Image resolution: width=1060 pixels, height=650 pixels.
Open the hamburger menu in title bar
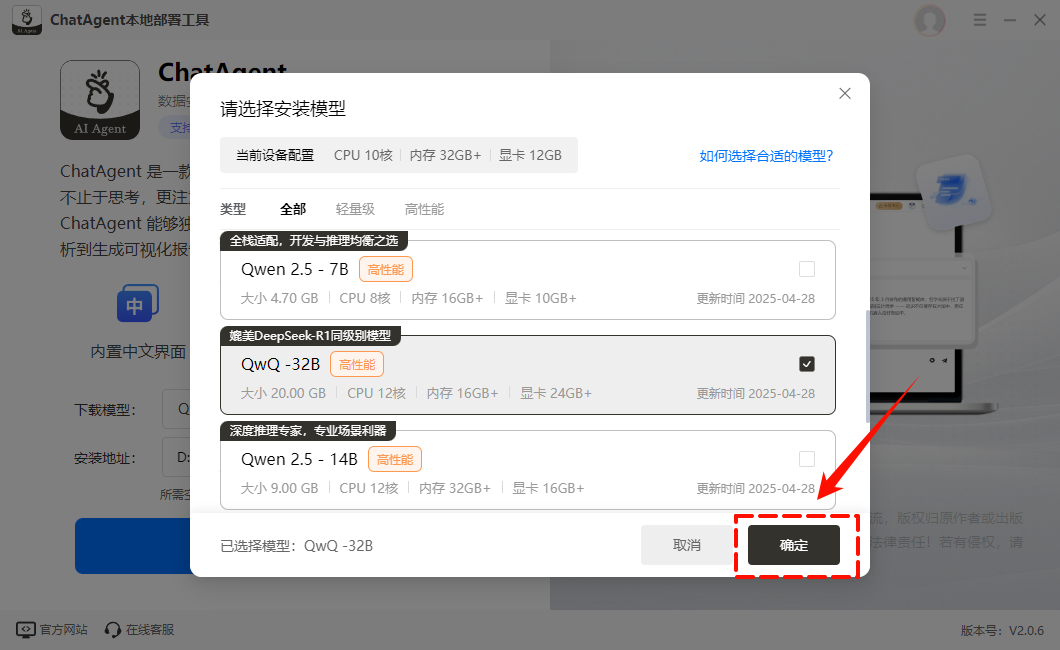(x=980, y=20)
